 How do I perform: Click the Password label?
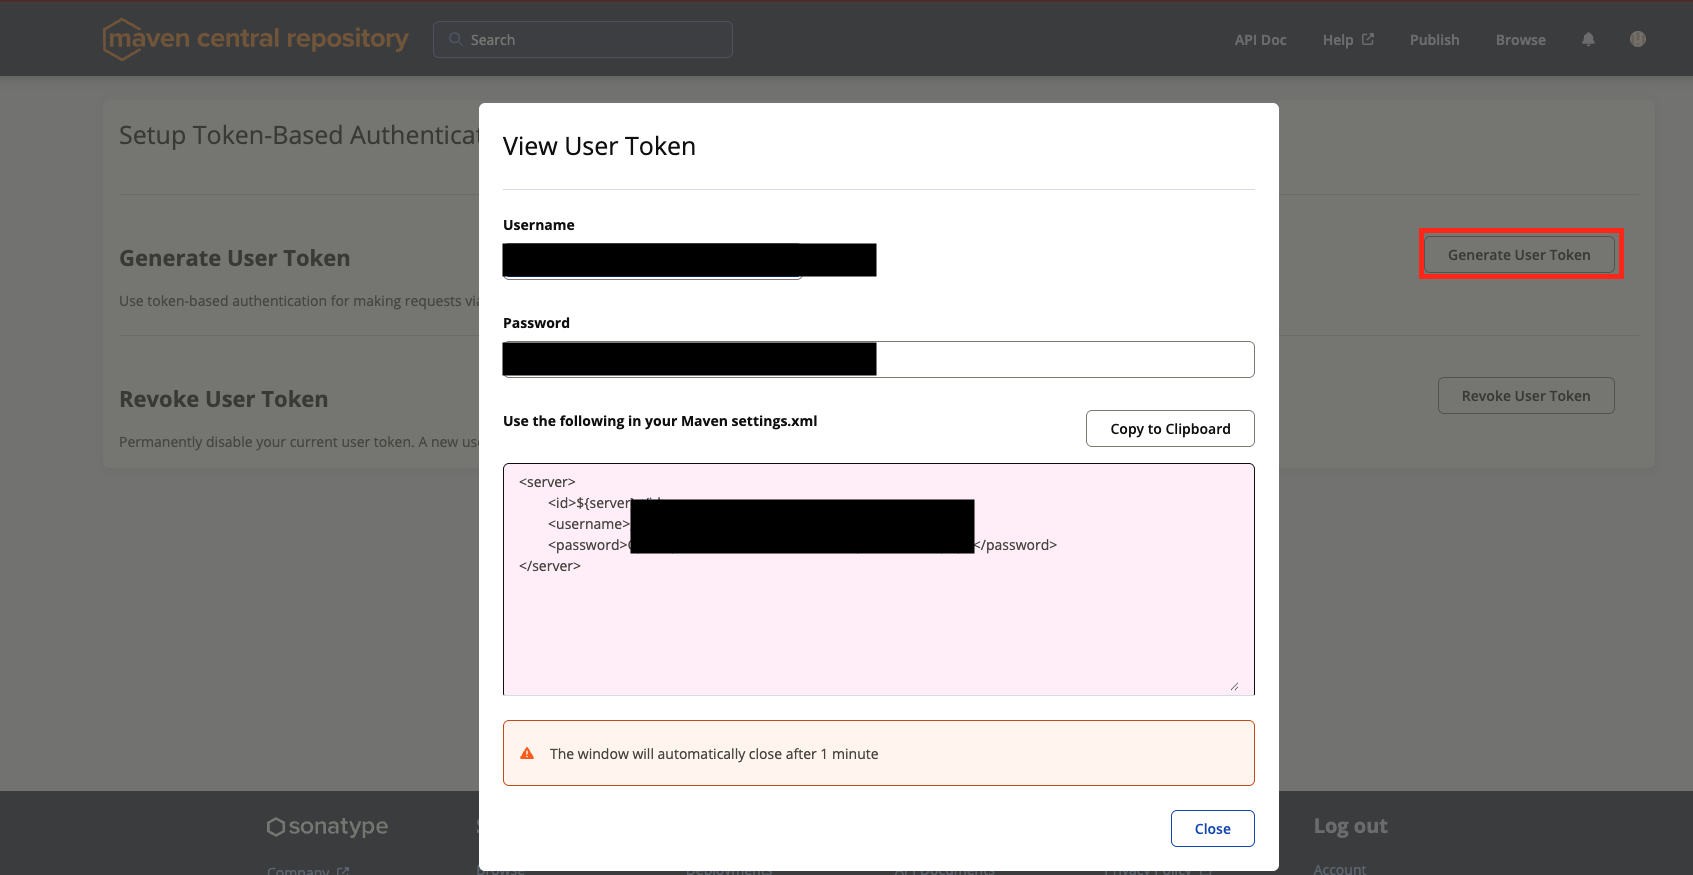536,323
